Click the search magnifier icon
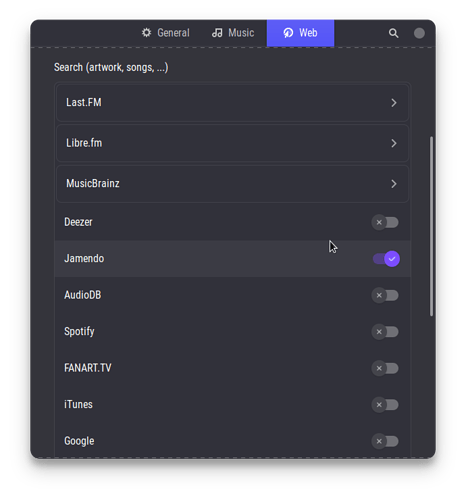 click(393, 33)
